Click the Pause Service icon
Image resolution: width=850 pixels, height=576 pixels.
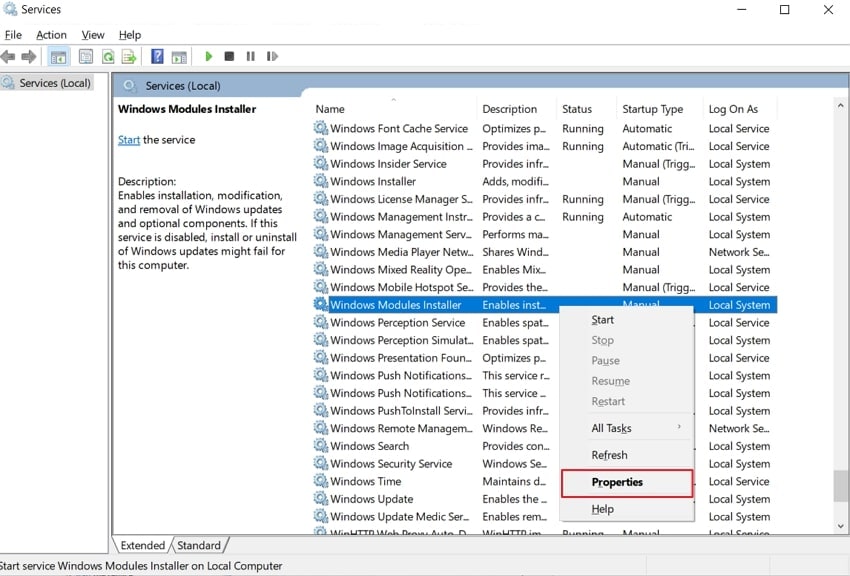point(251,56)
